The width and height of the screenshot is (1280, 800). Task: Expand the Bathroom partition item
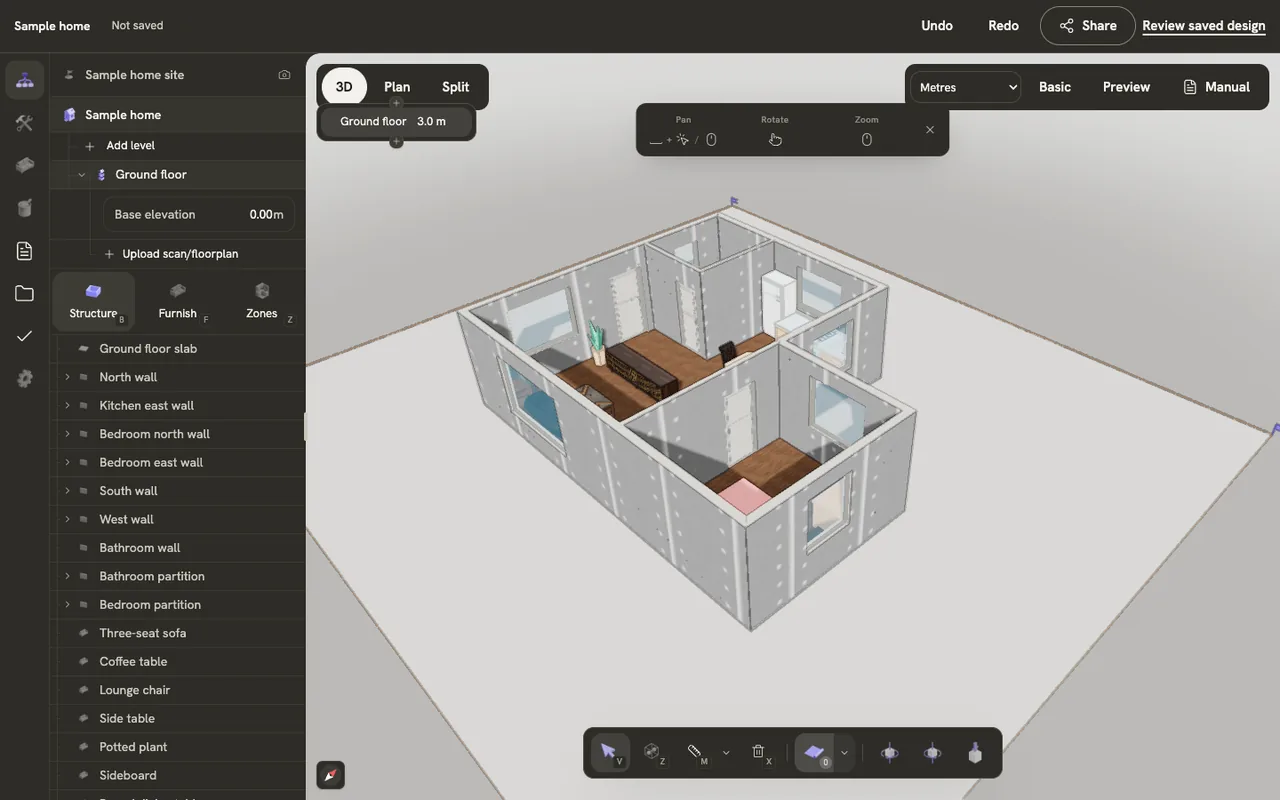(x=67, y=576)
